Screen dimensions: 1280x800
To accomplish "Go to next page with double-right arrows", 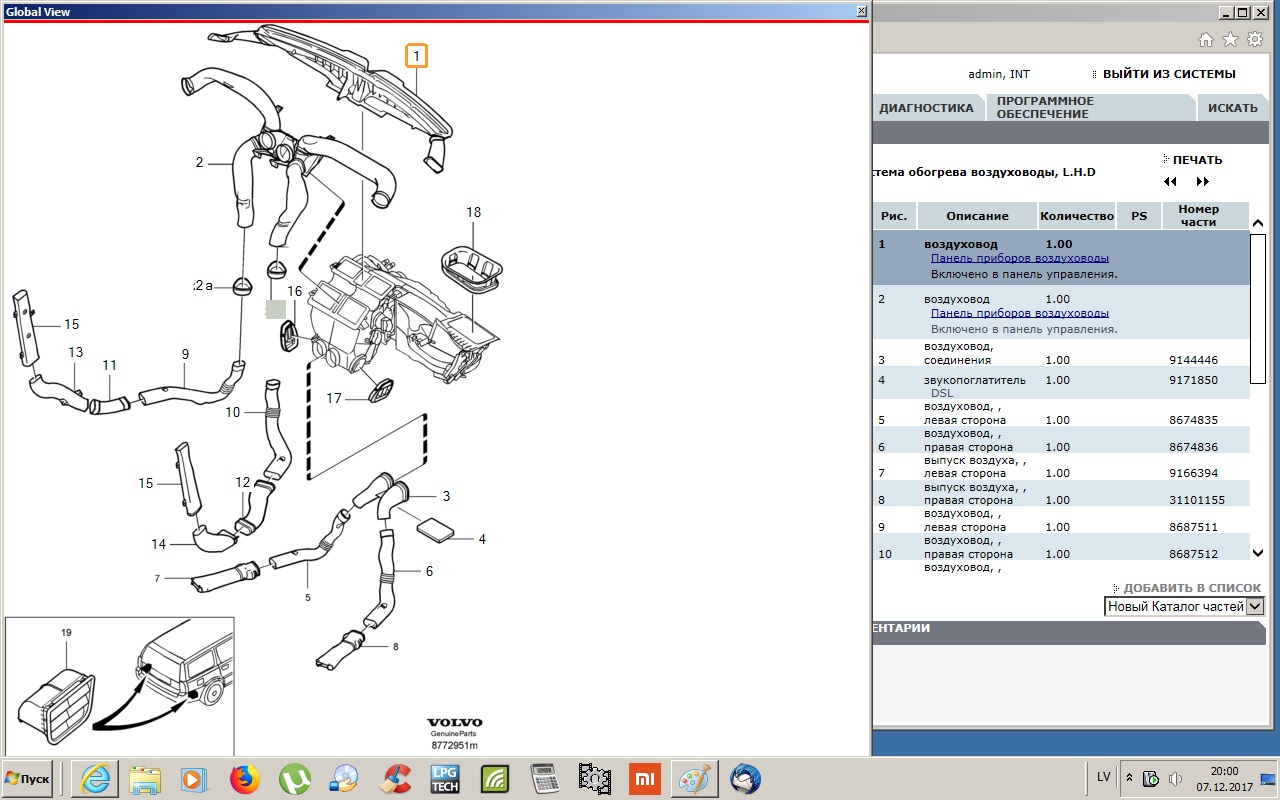I will tap(1203, 182).
